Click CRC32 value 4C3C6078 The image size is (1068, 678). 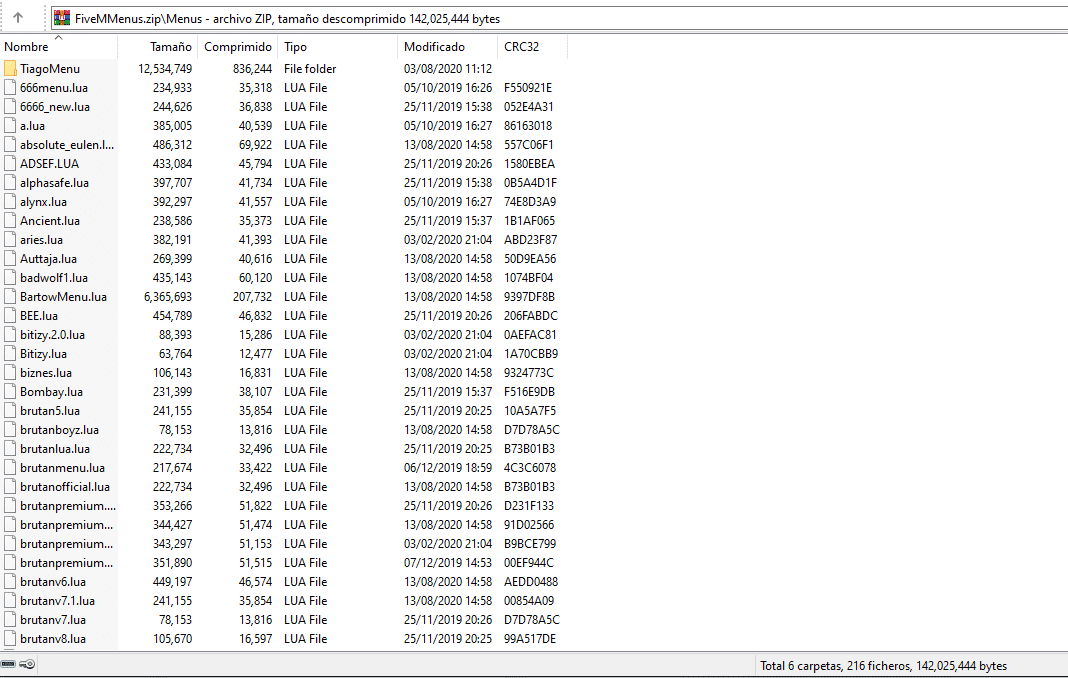tap(530, 468)
